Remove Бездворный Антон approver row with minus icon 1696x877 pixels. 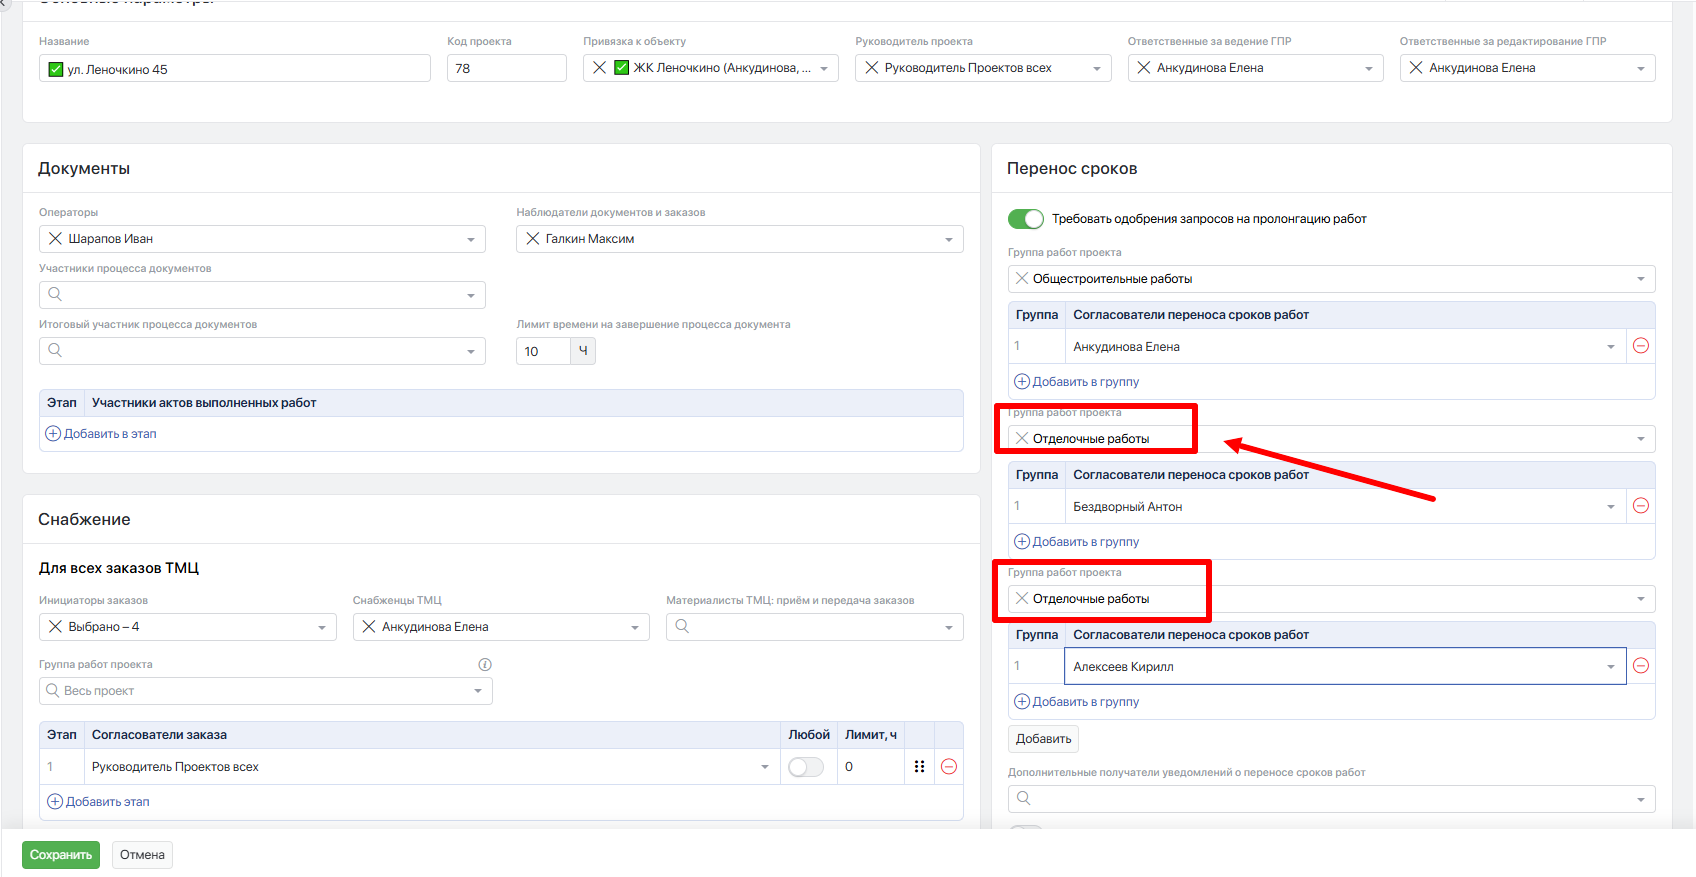tap(1640, 506)
